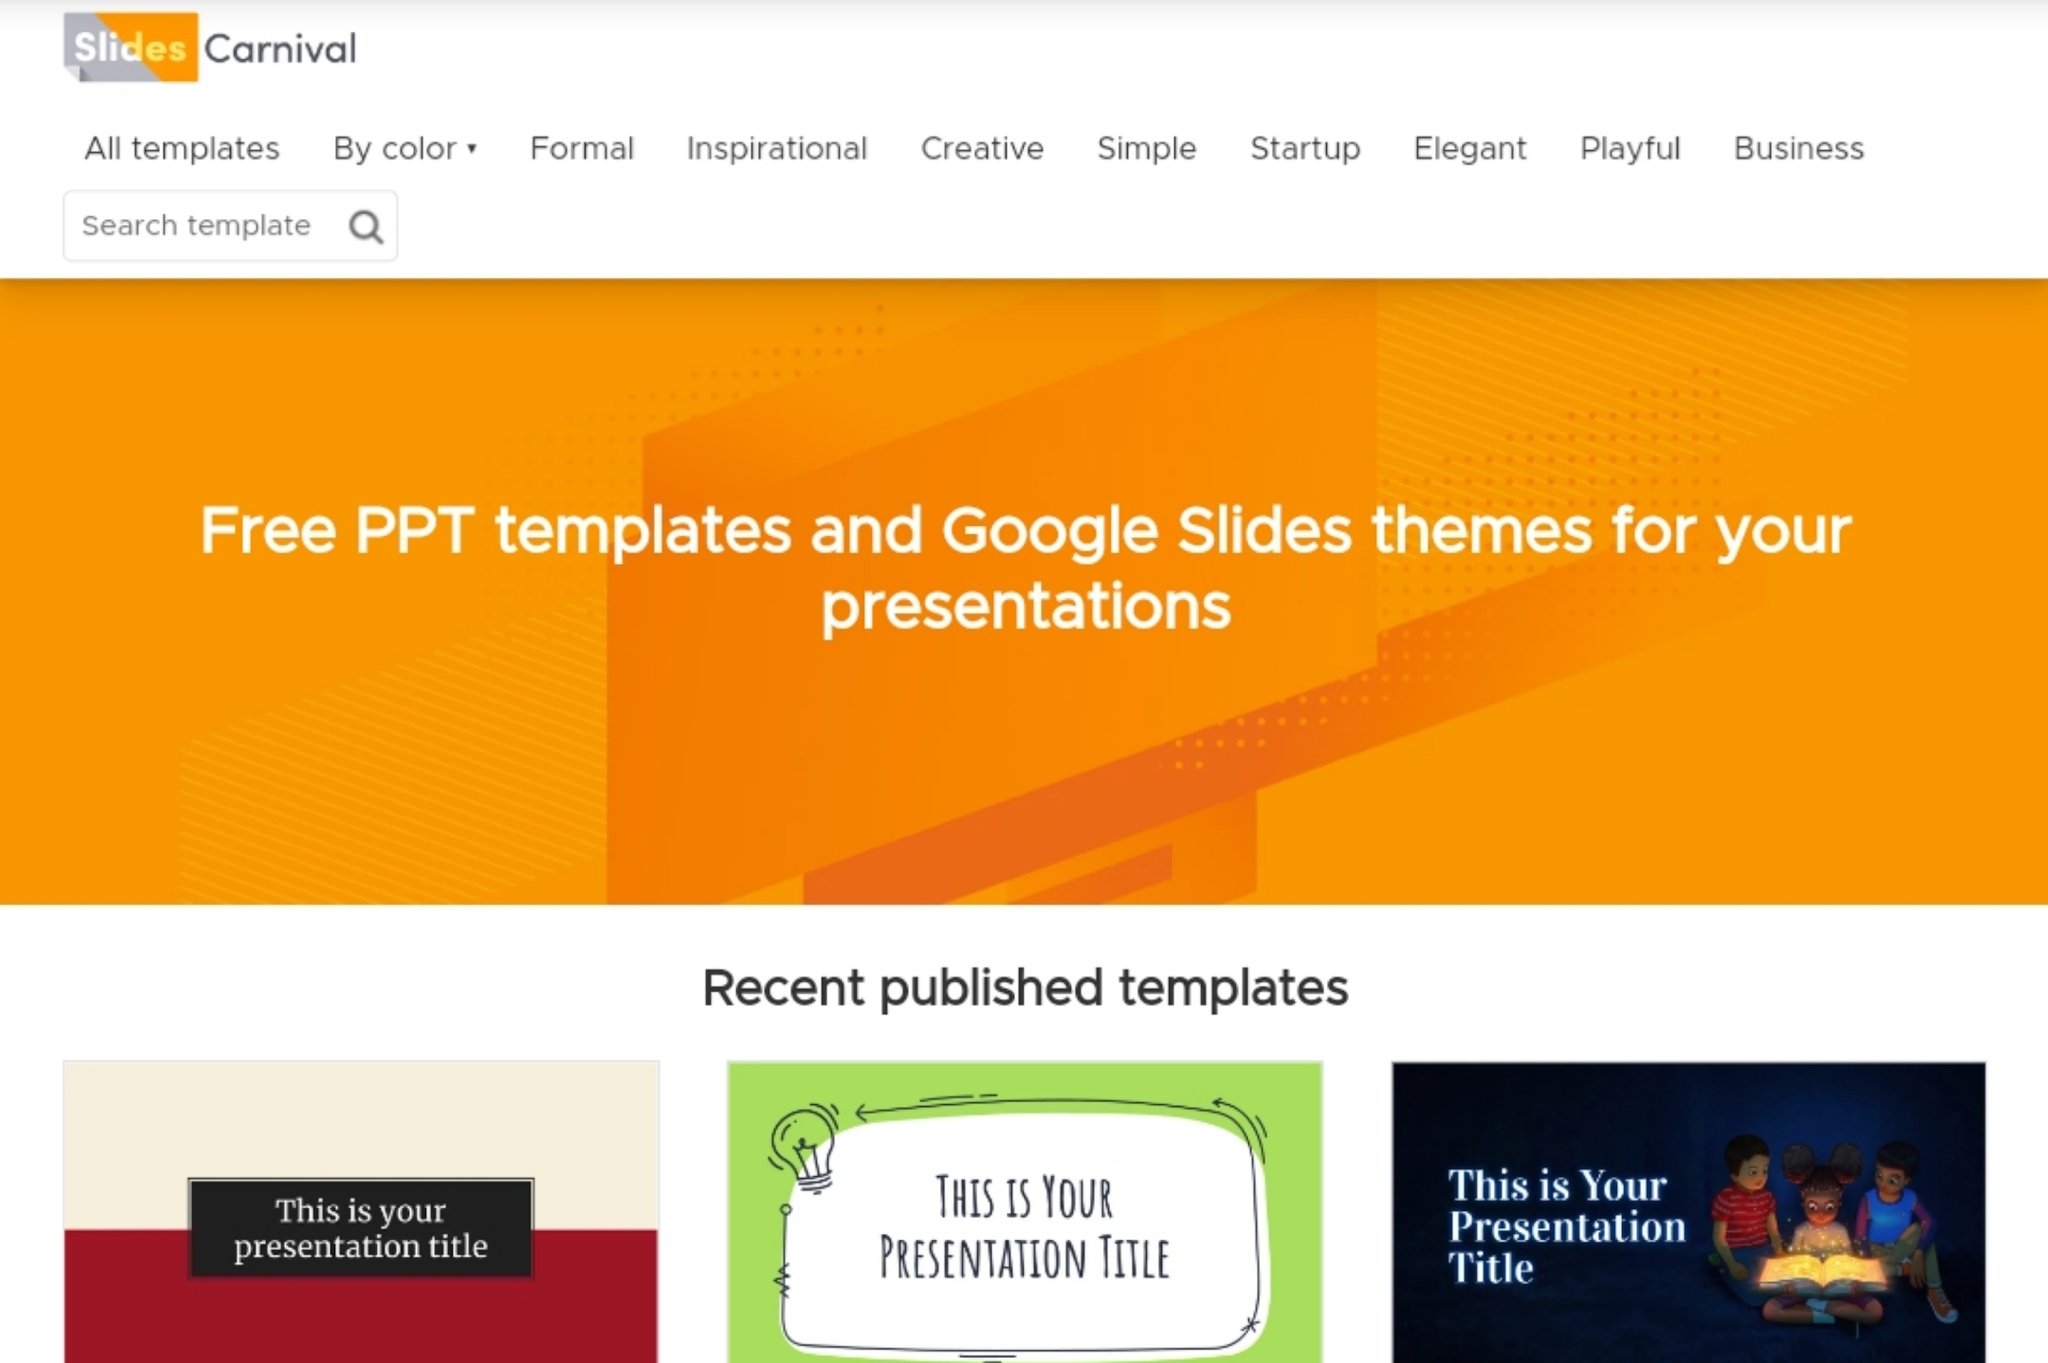The width and height of the screenshot is (2048, 1363).
Task: View Startup presentation templates
Action: [x=1305, y=148]
